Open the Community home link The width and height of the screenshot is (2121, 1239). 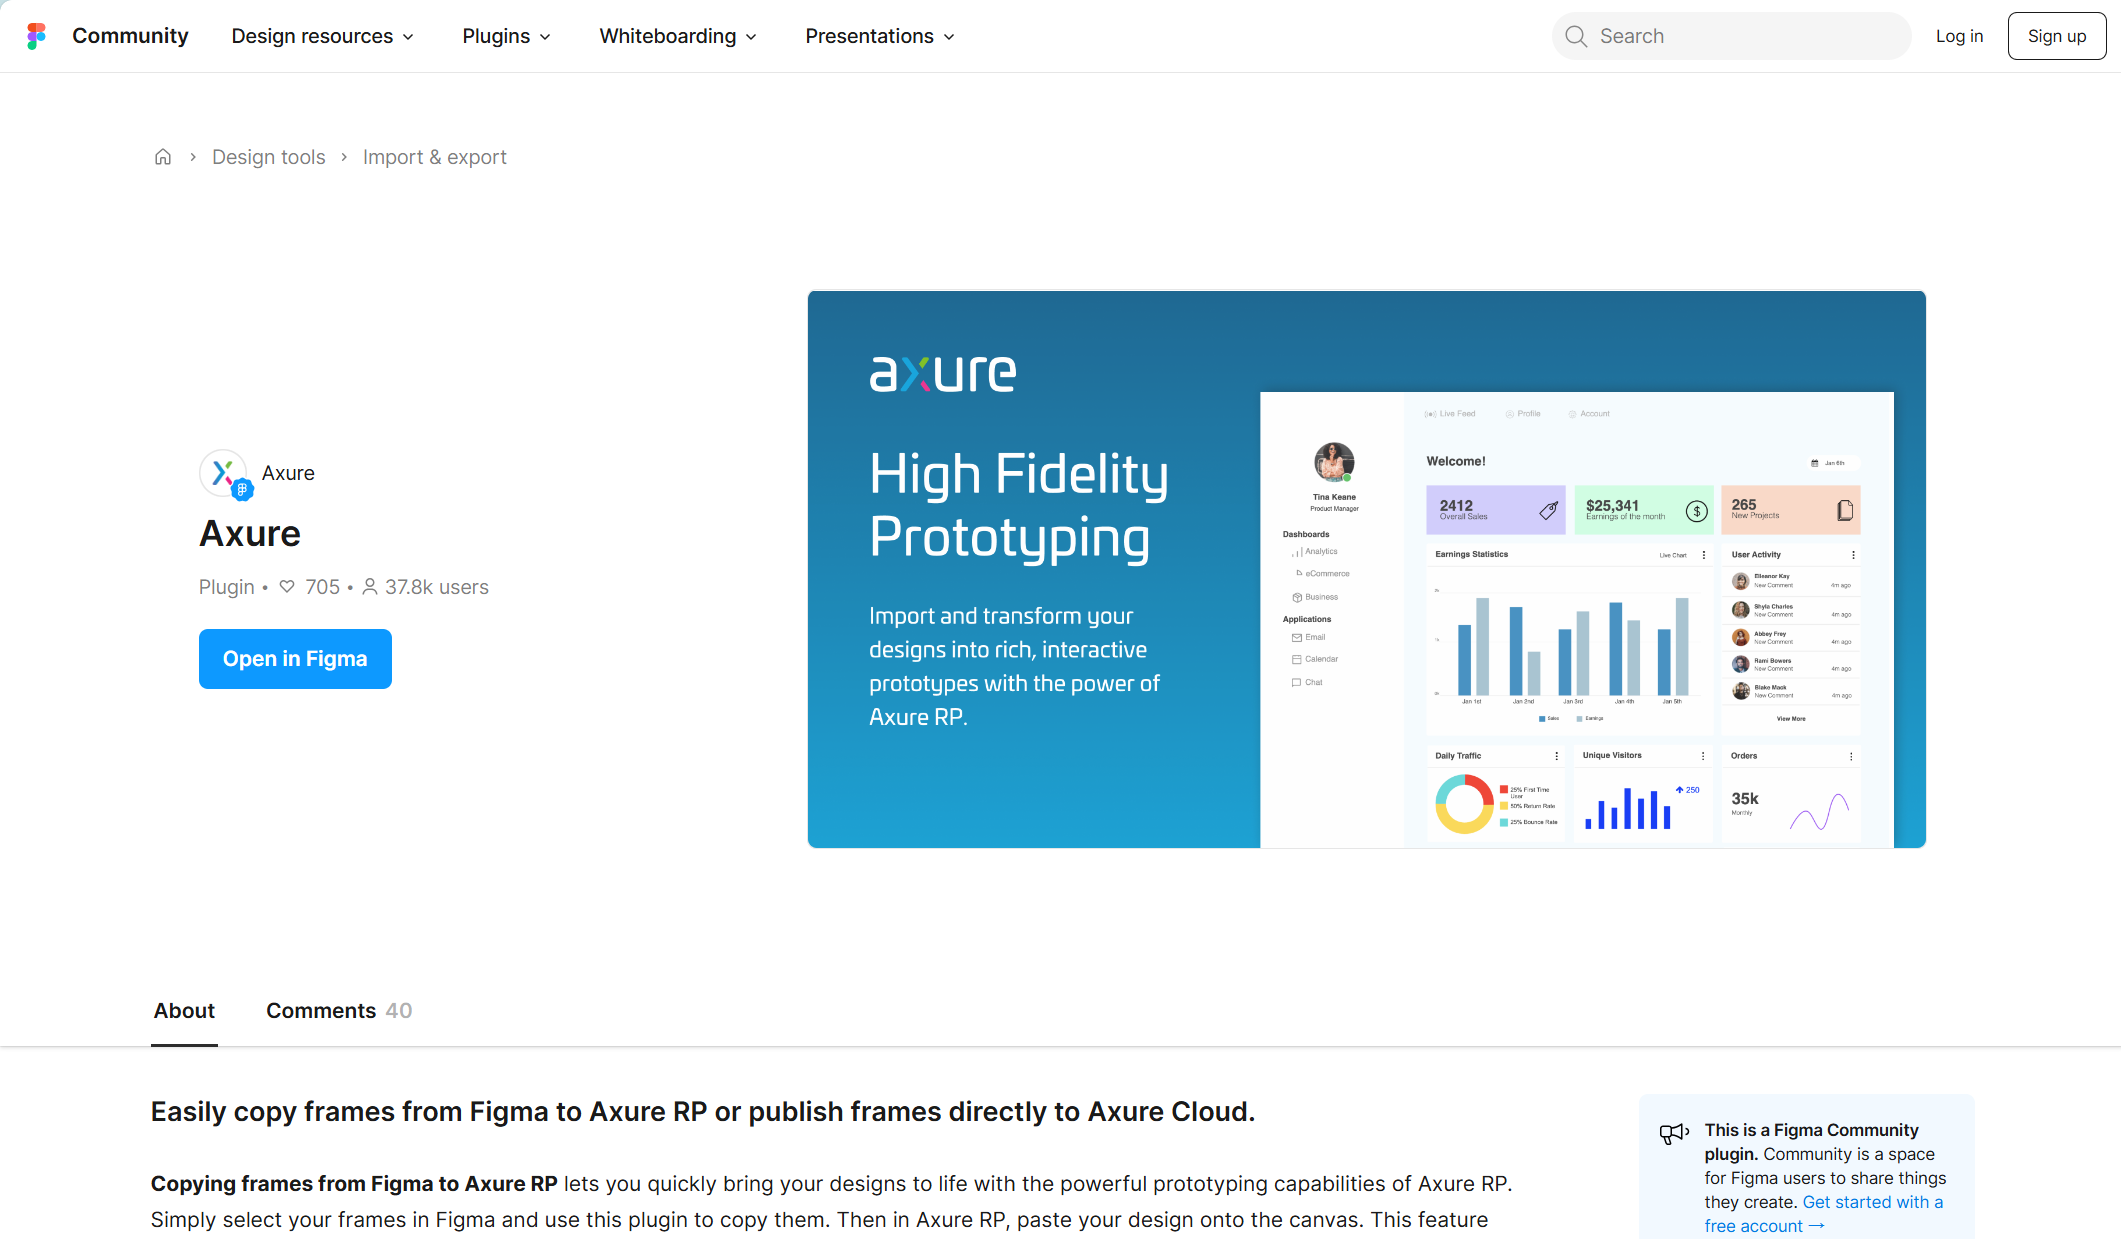pyautogui.click(x=130, y=36)
